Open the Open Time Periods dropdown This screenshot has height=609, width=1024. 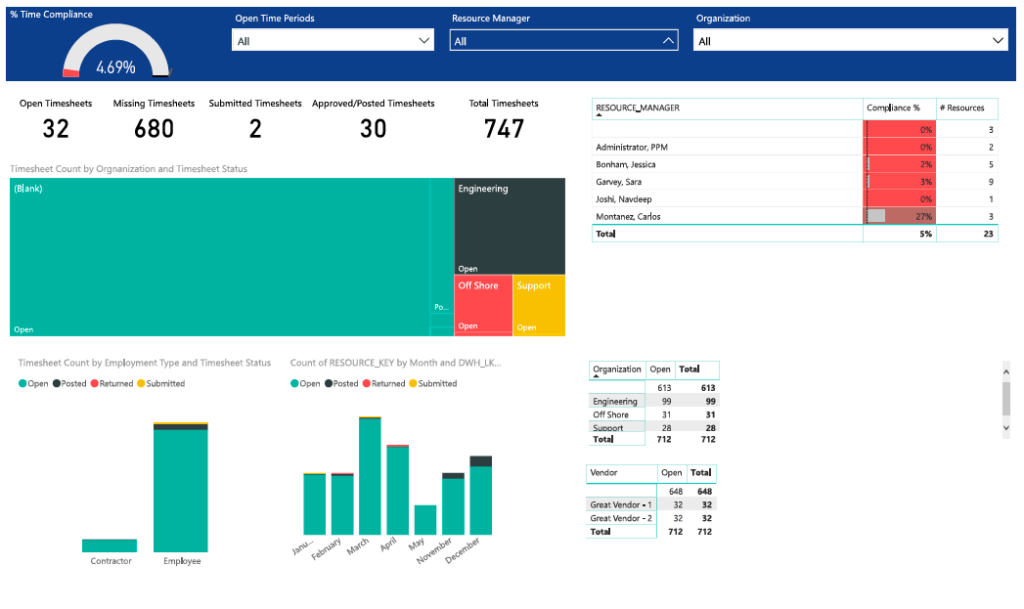point(424,40)
